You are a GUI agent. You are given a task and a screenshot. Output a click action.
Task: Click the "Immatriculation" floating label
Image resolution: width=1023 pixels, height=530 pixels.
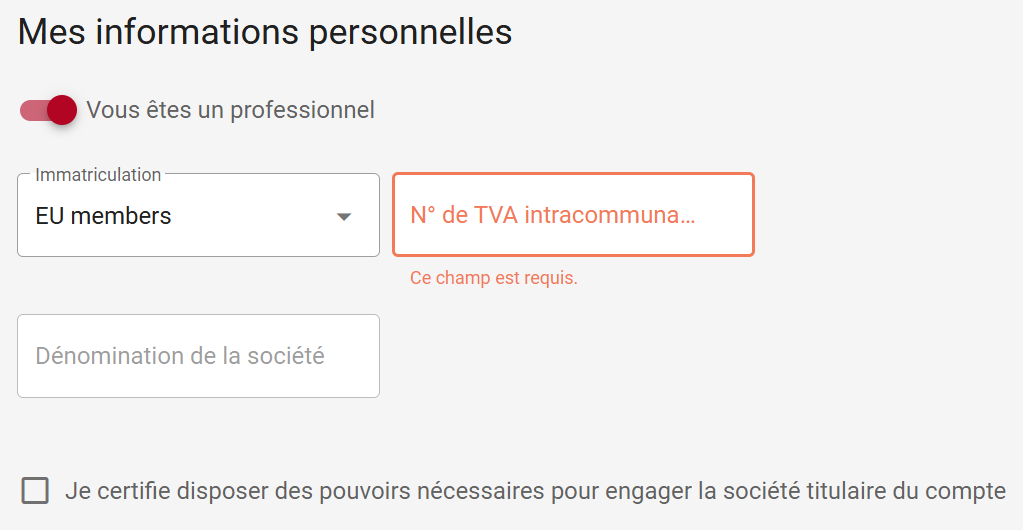[98, 175]
